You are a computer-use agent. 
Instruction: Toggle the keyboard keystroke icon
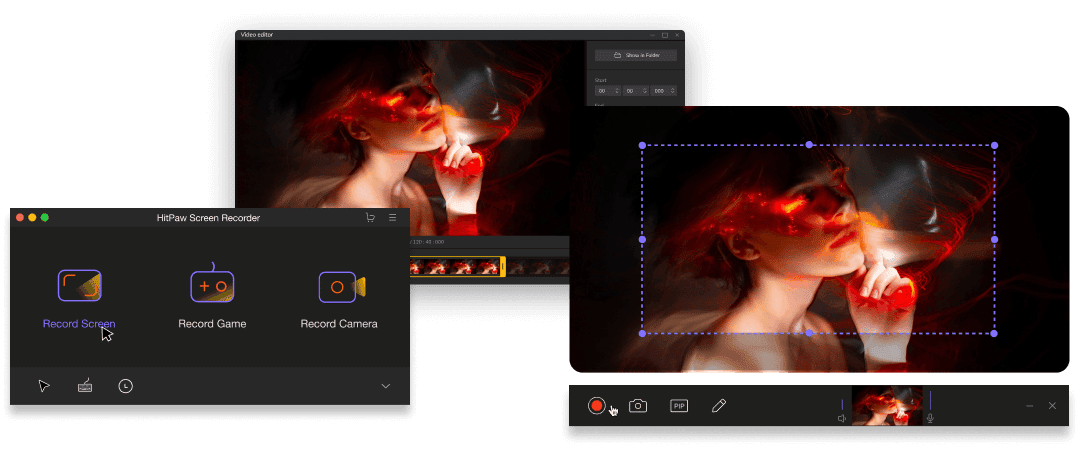[85, 386]
